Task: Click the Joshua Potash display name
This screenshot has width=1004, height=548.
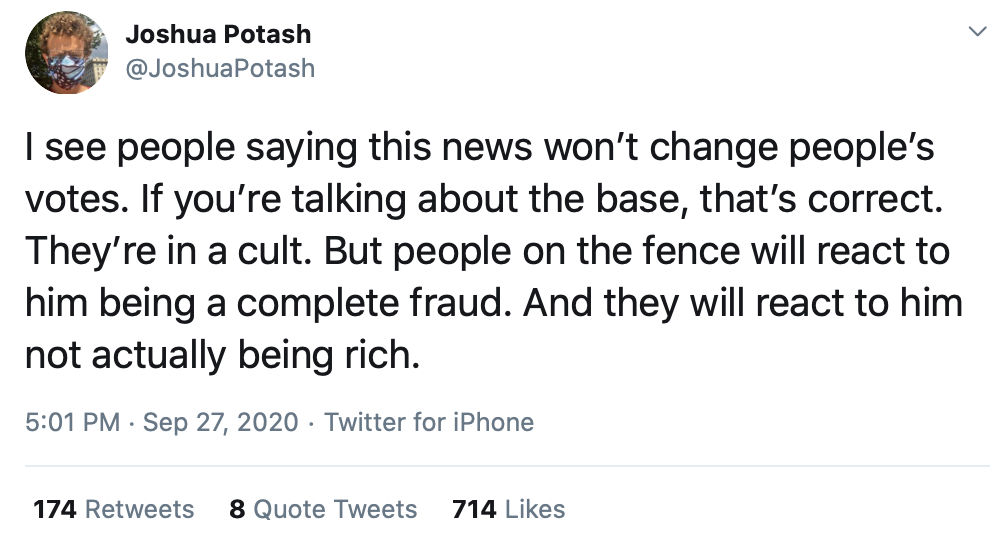Action: tap(218, 35)
